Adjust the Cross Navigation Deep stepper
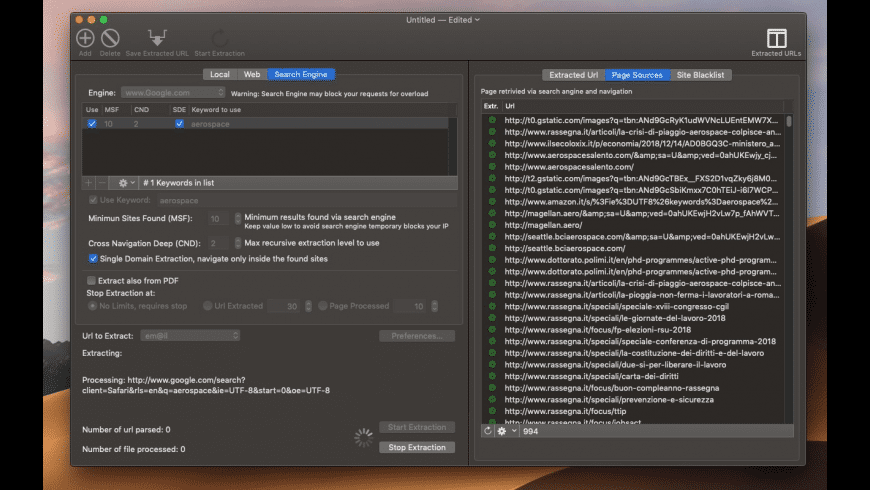 coord(237,243)
